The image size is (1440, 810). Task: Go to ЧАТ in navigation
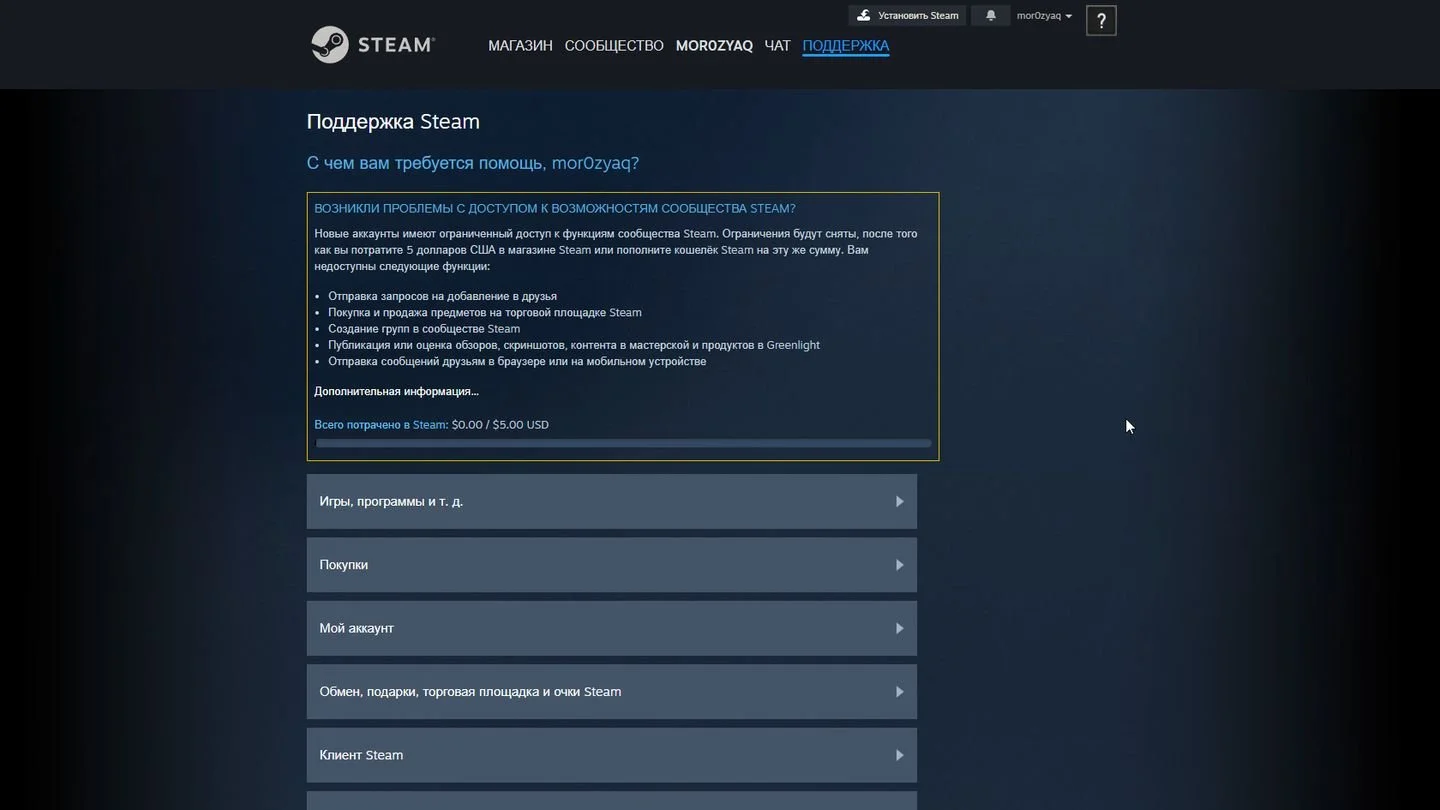pos(777,46)
